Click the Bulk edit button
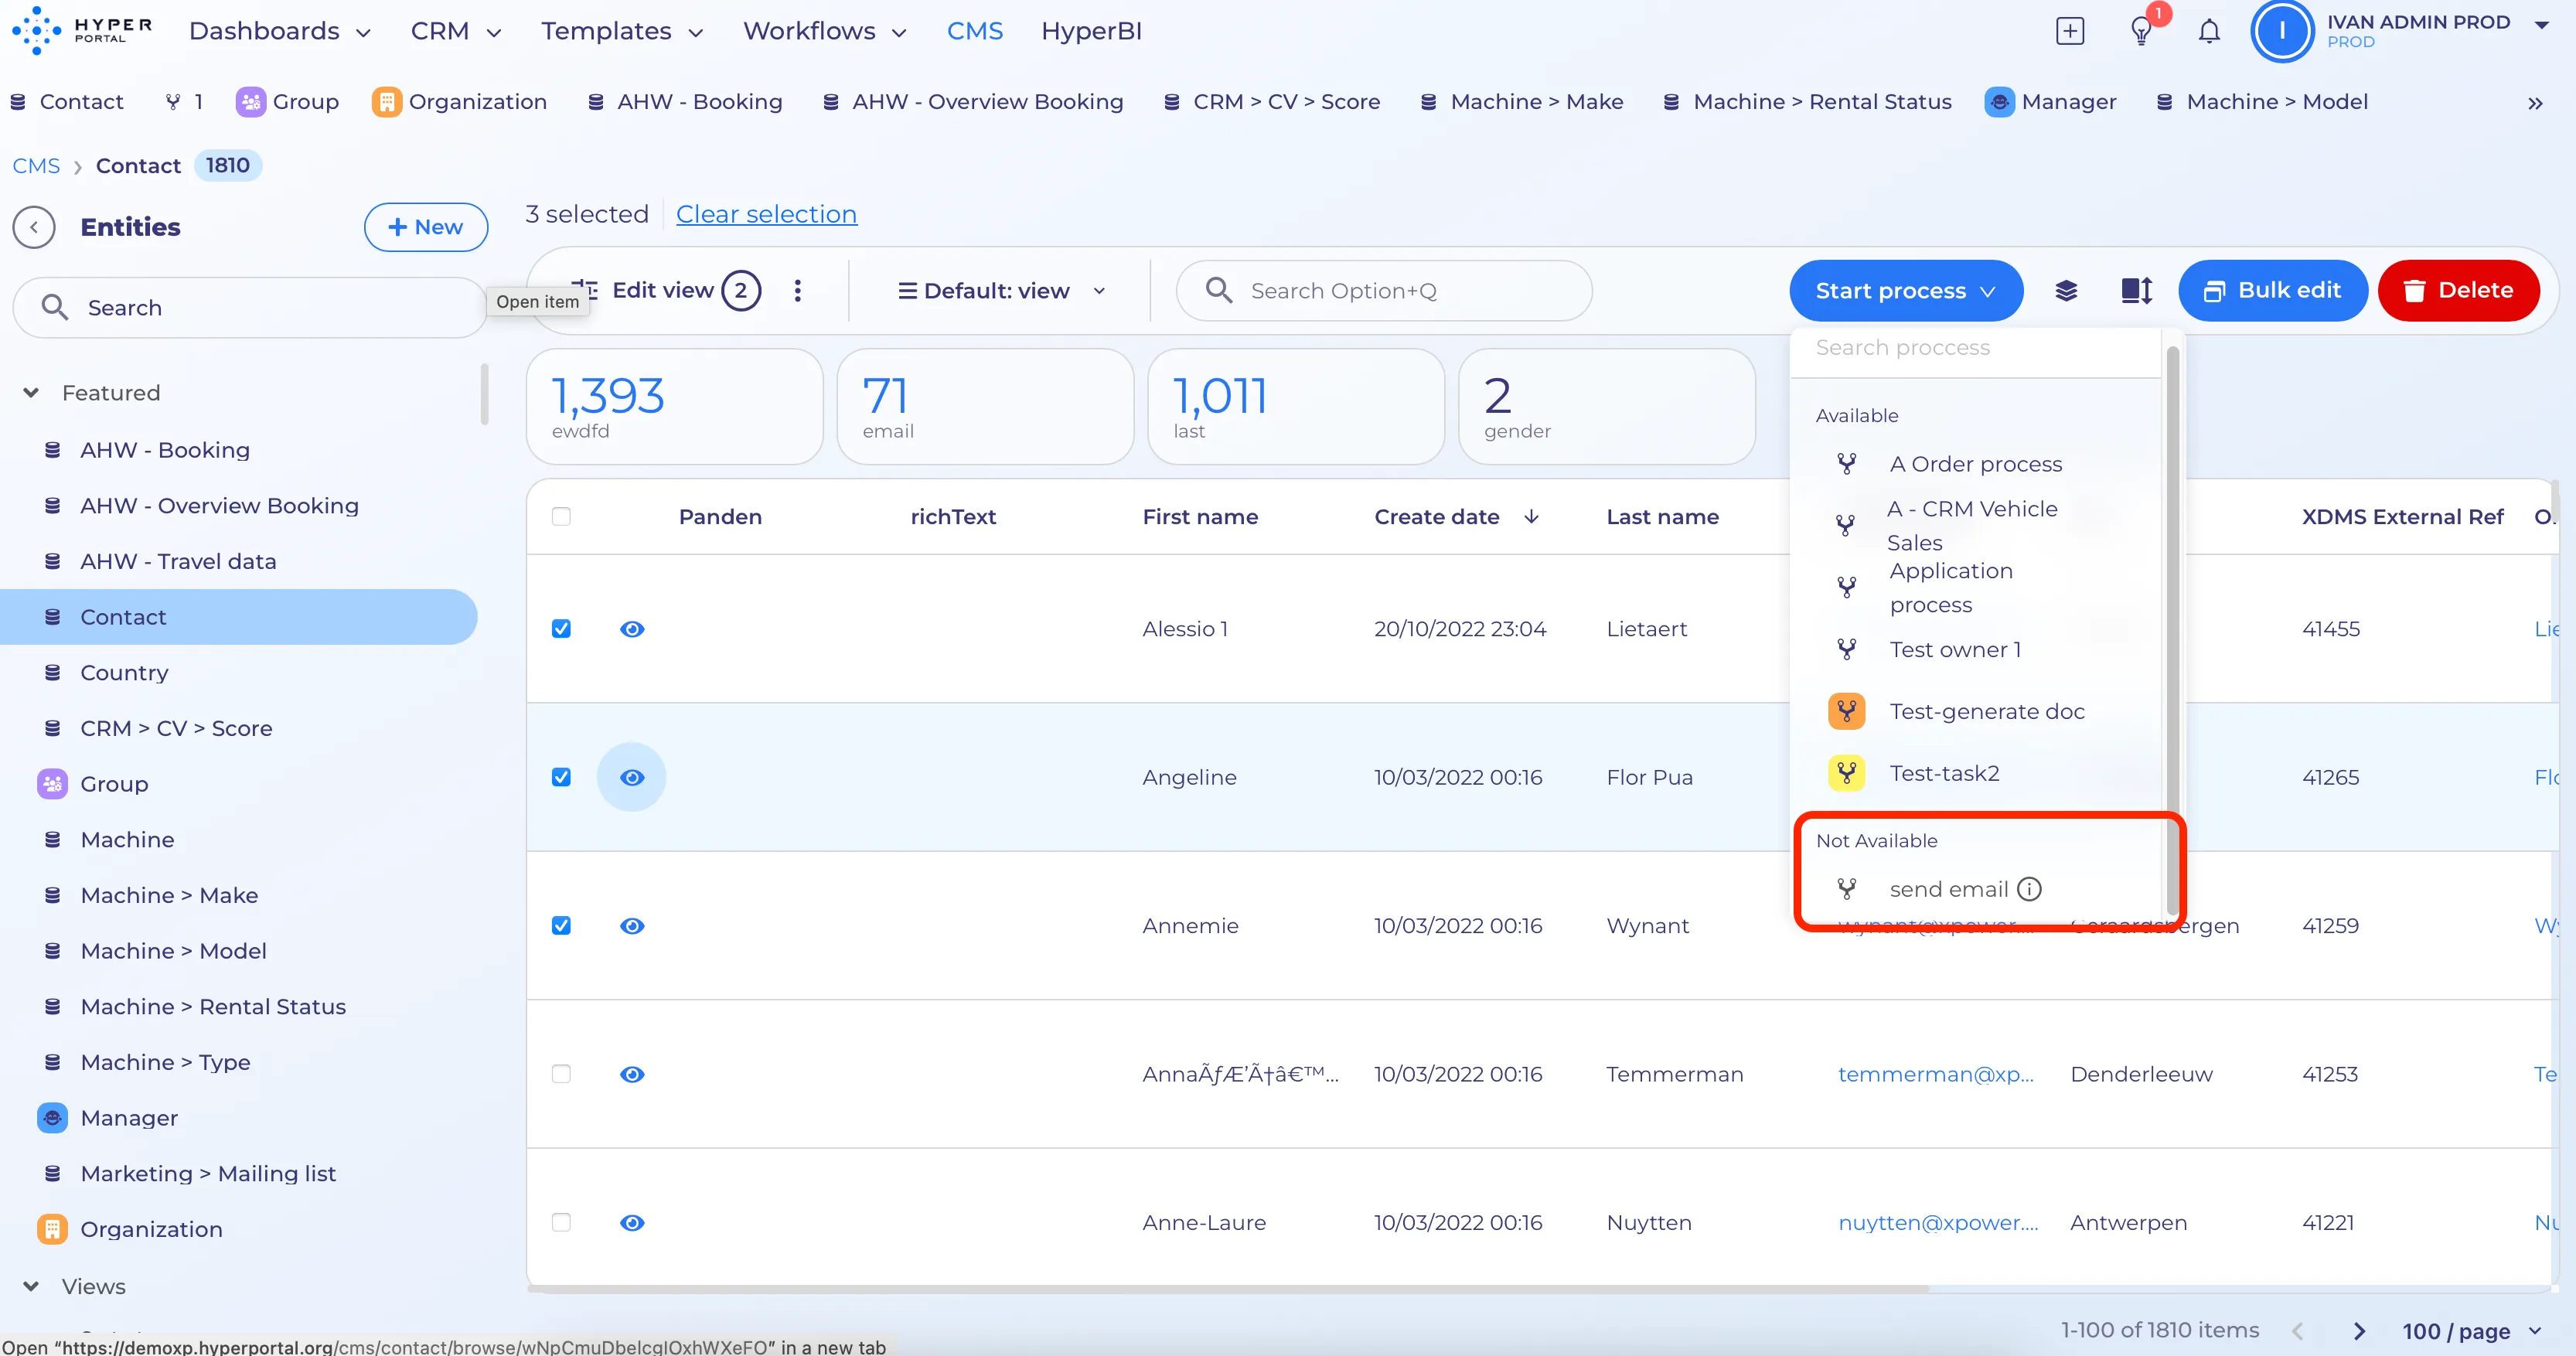 (x=2272, y=290)
